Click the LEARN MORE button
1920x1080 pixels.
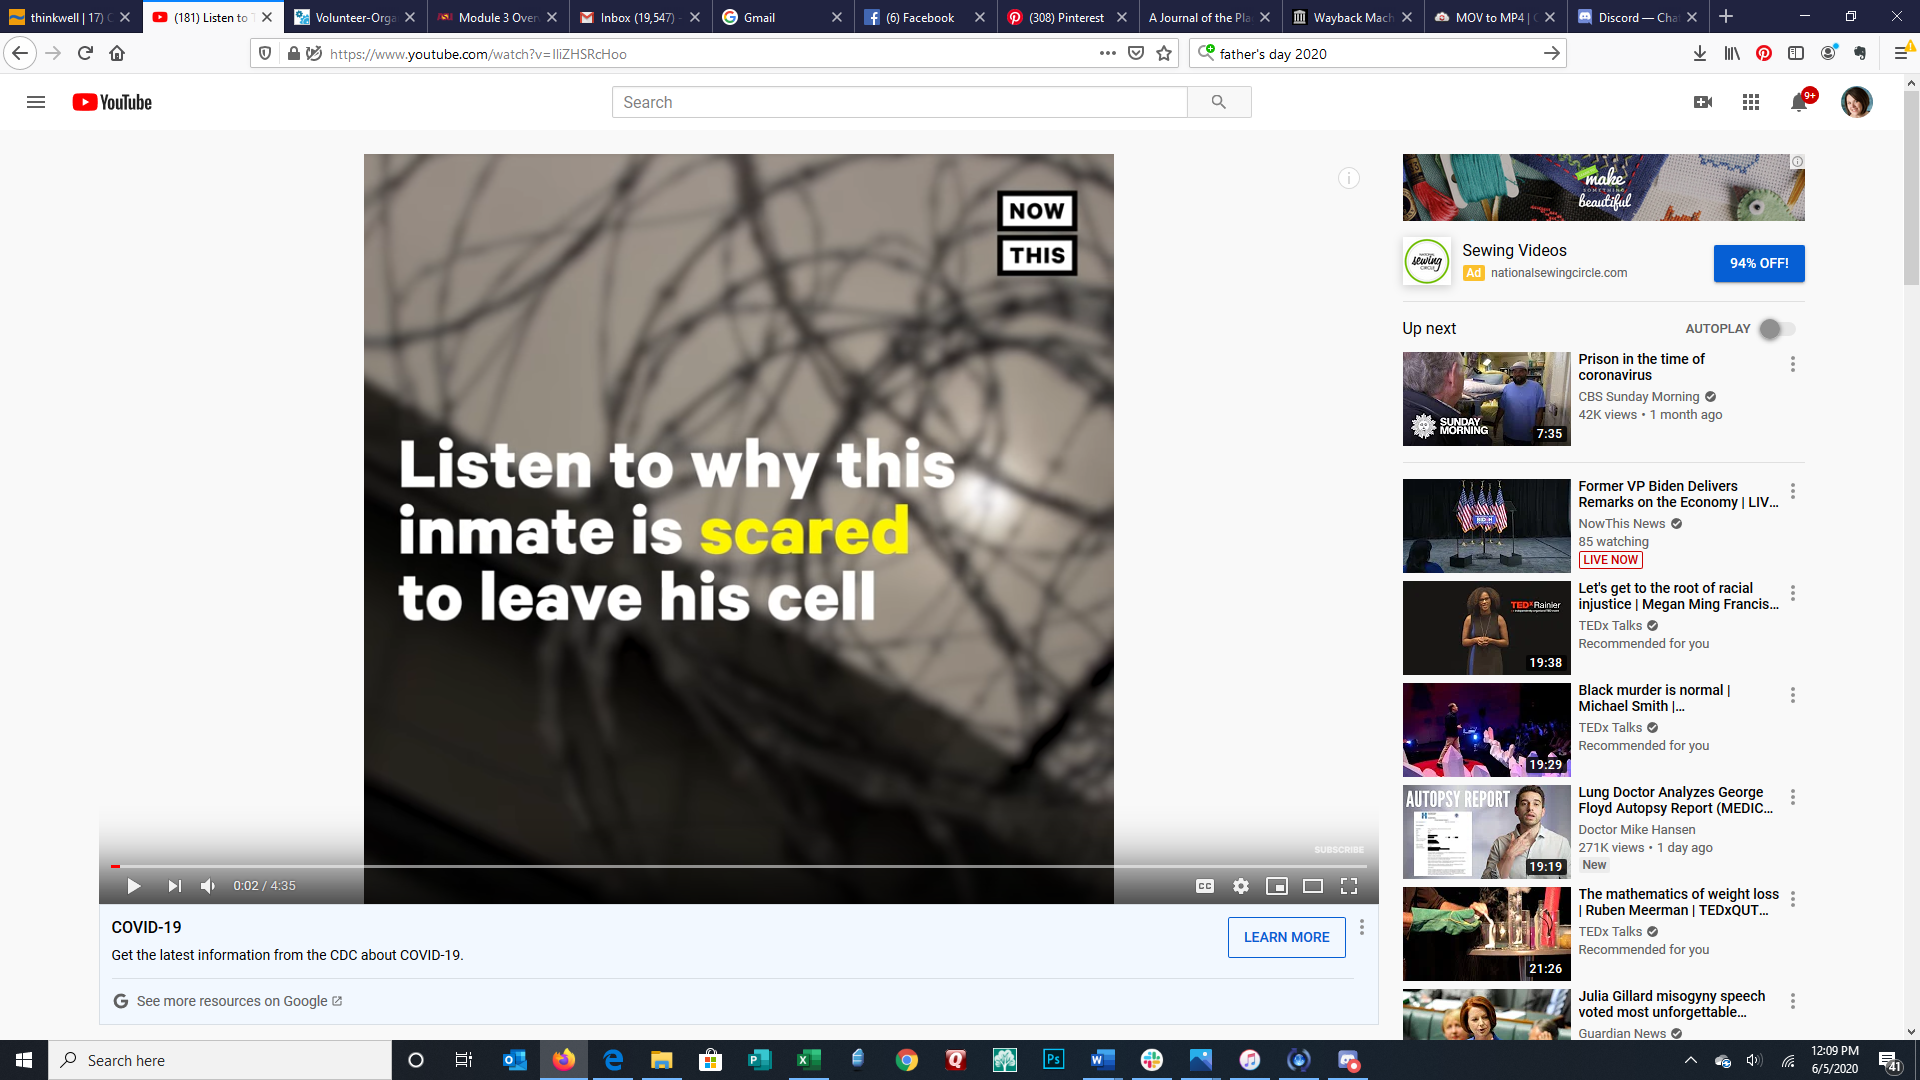coord(1286,937)
